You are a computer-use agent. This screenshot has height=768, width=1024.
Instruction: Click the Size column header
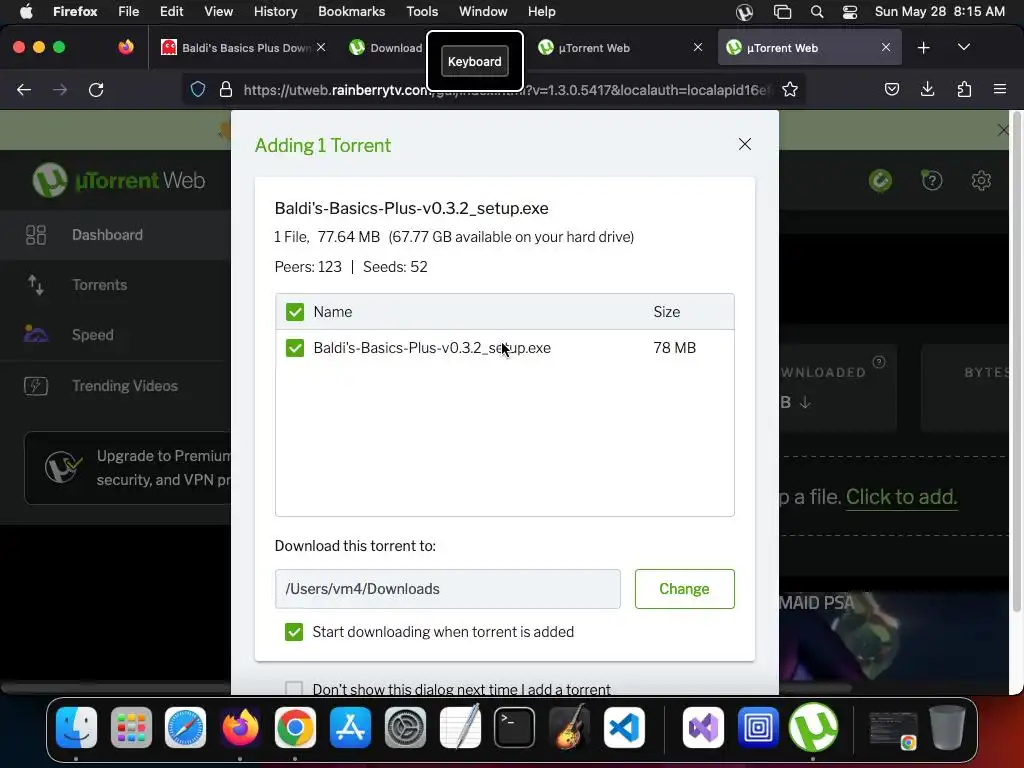[x=667, y=312]
